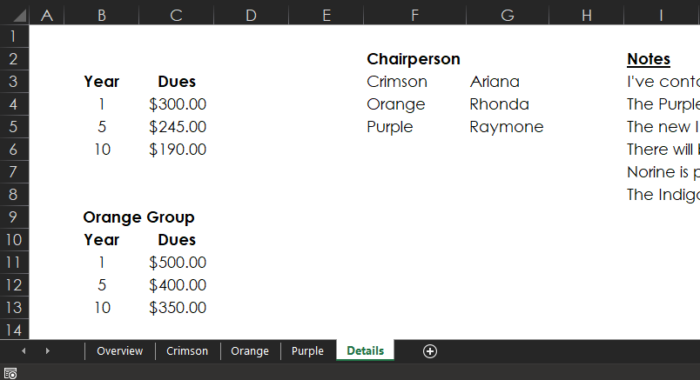Click the Select All corner triangle
700x380 pixels.
point(20,16)
